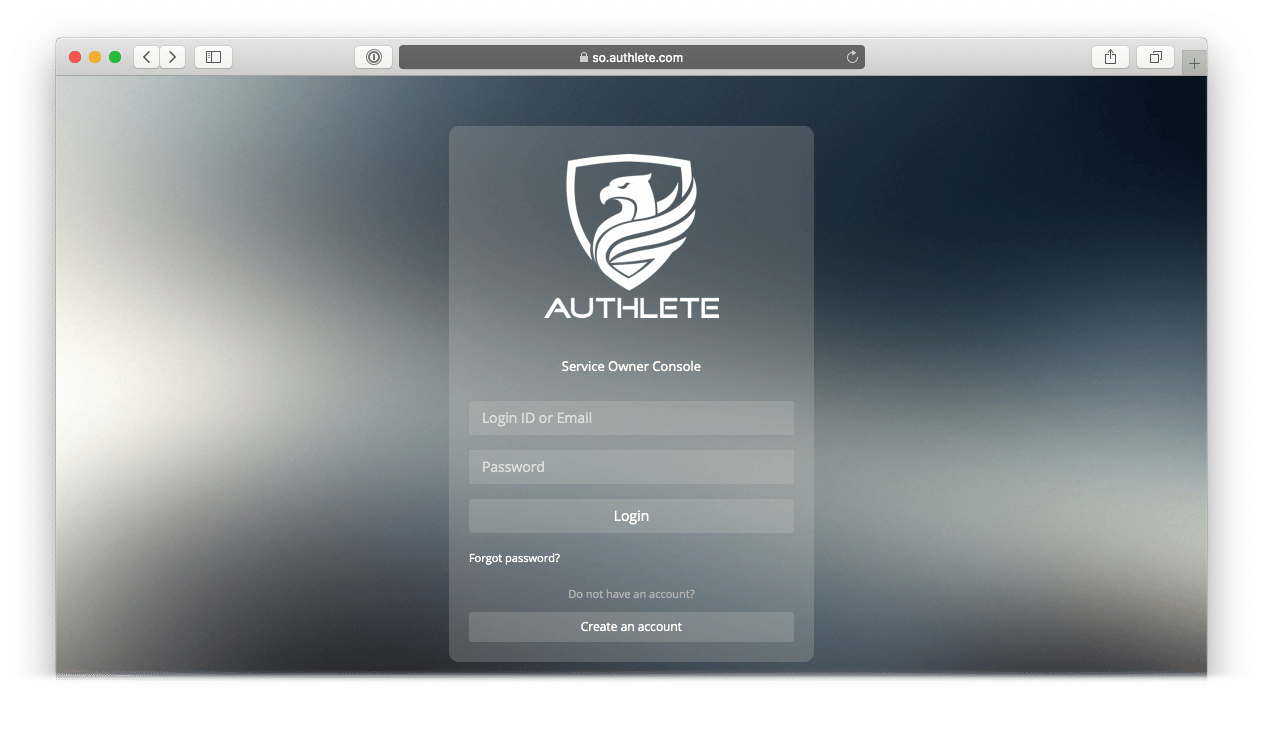Open the 1Password extension icon
This screenshot has height=739, width=1263.
point(373,57)
